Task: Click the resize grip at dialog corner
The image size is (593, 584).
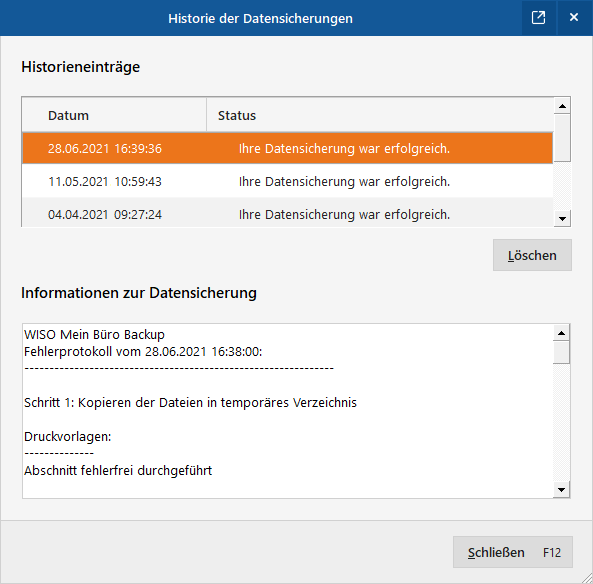Action: (587, 578)
